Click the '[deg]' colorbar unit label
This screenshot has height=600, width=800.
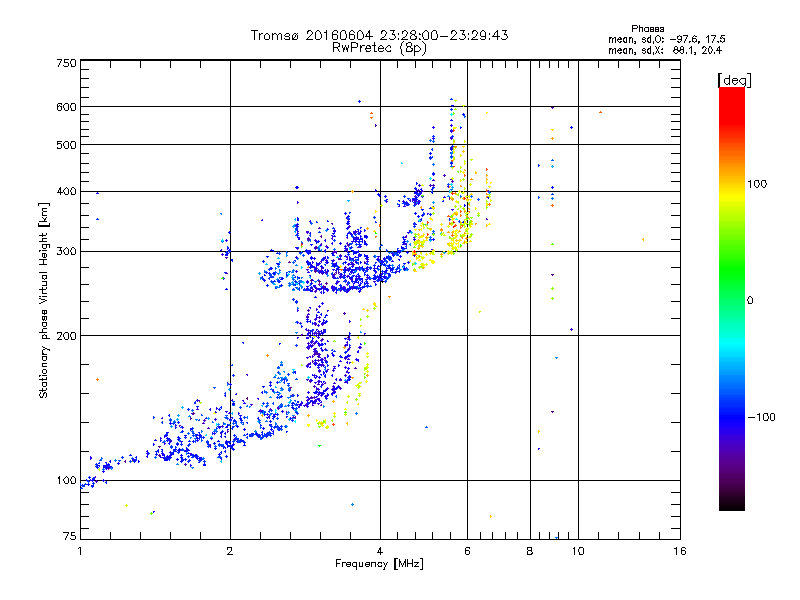pyautogui.click(x=734, y=80)
